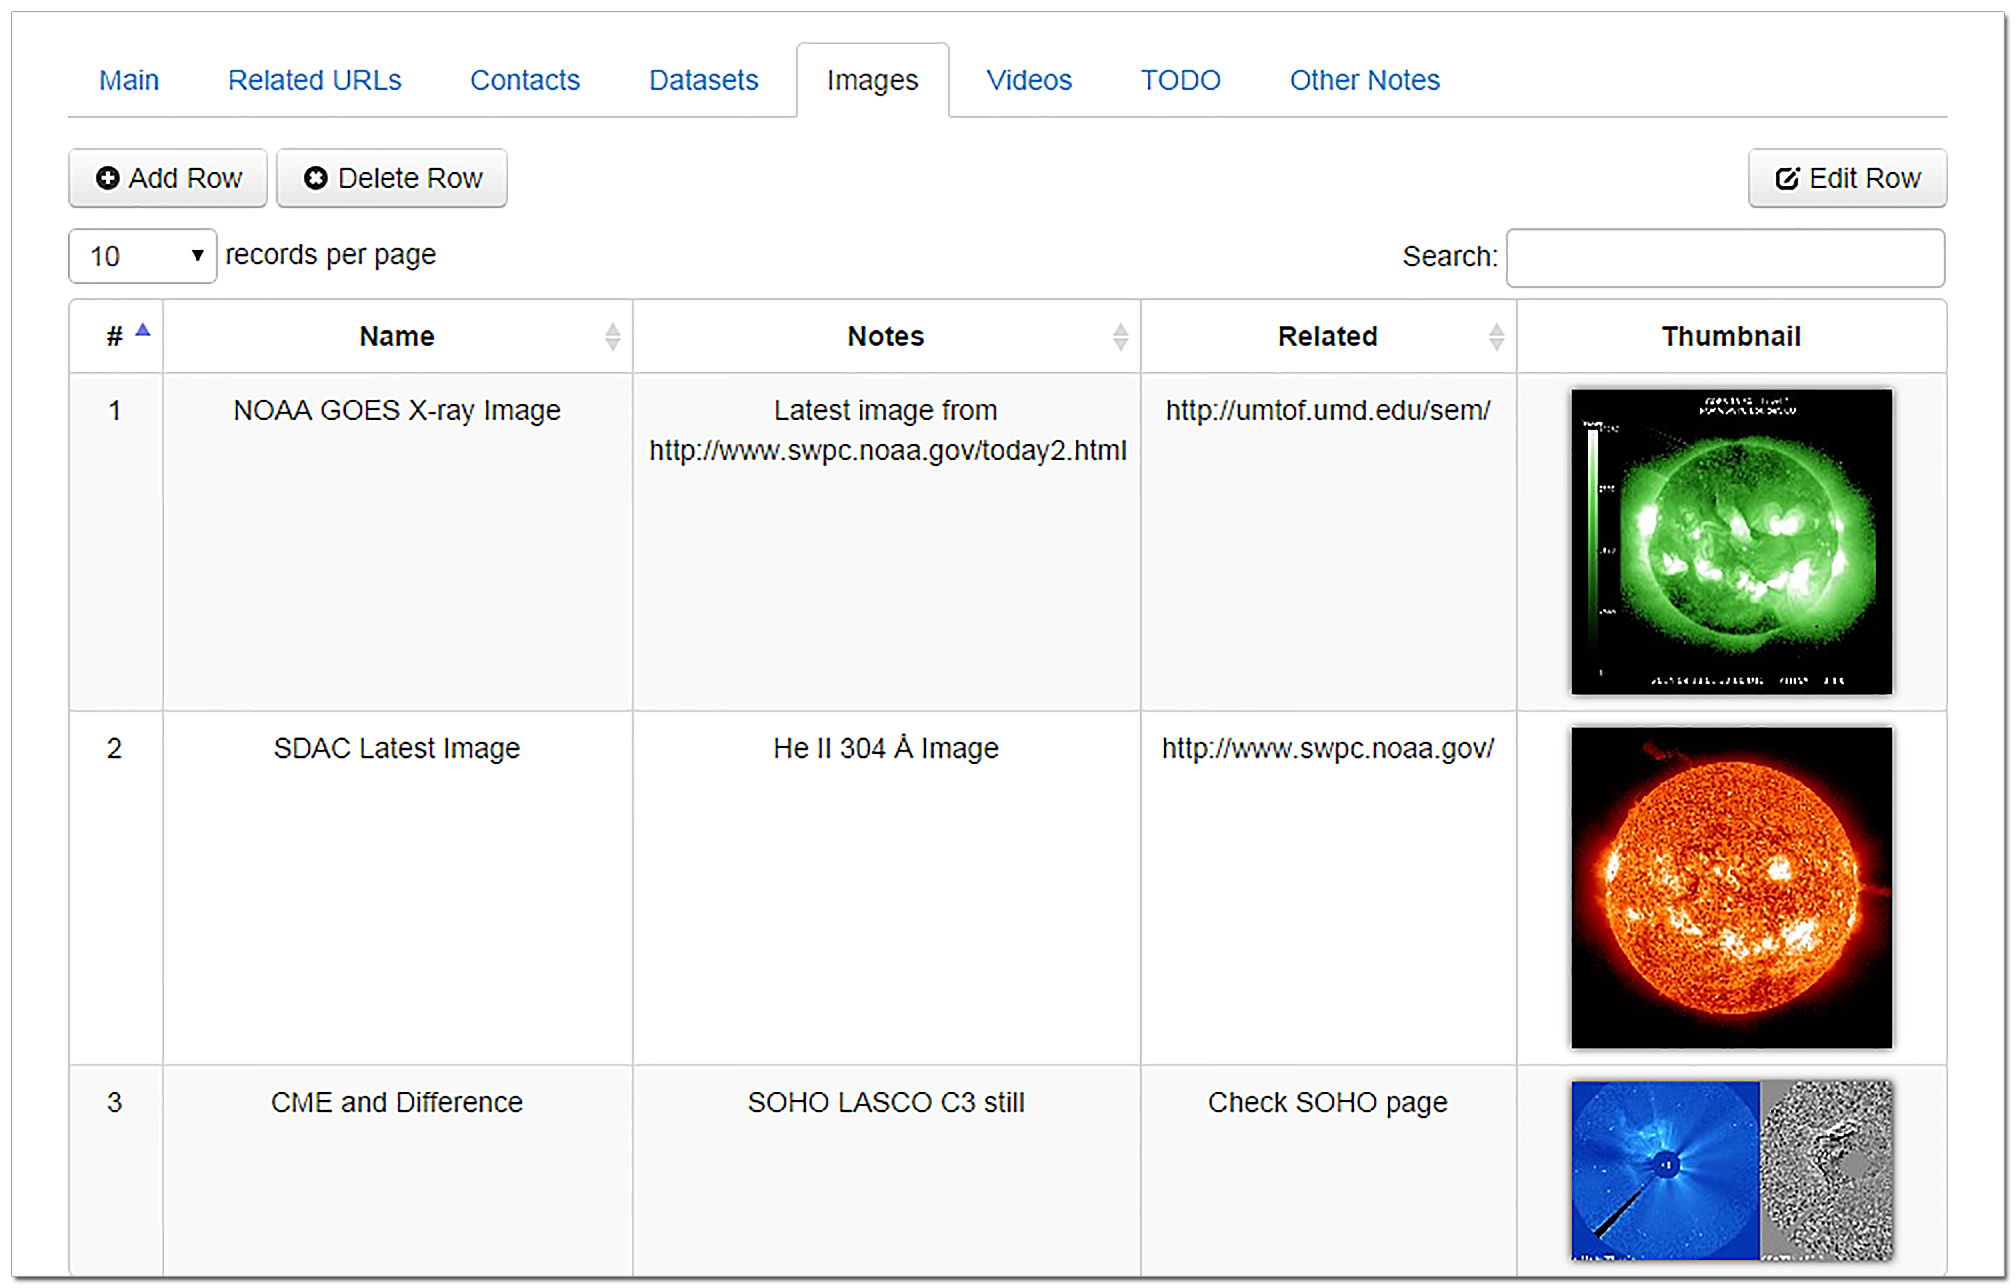2016x1288 pixels.
Task: Select the SDAC Latest Image row name
Action: (397, 748)
